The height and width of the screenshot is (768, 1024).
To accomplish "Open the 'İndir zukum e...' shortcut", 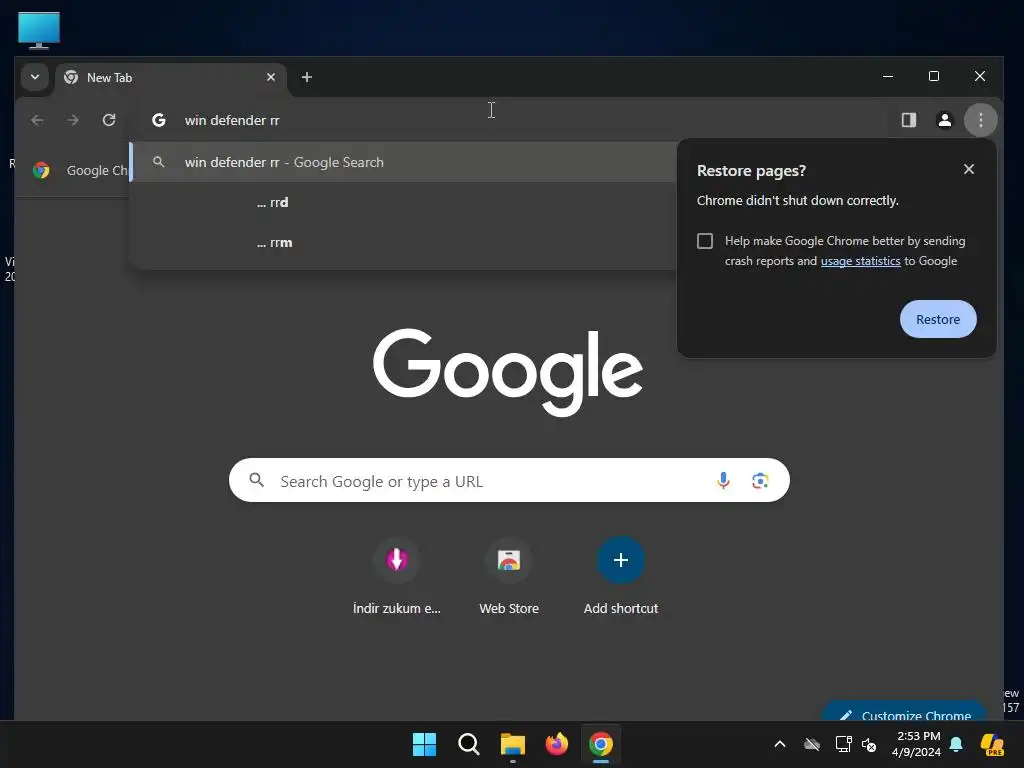I will pyautogui.click(x=396, y=577).
